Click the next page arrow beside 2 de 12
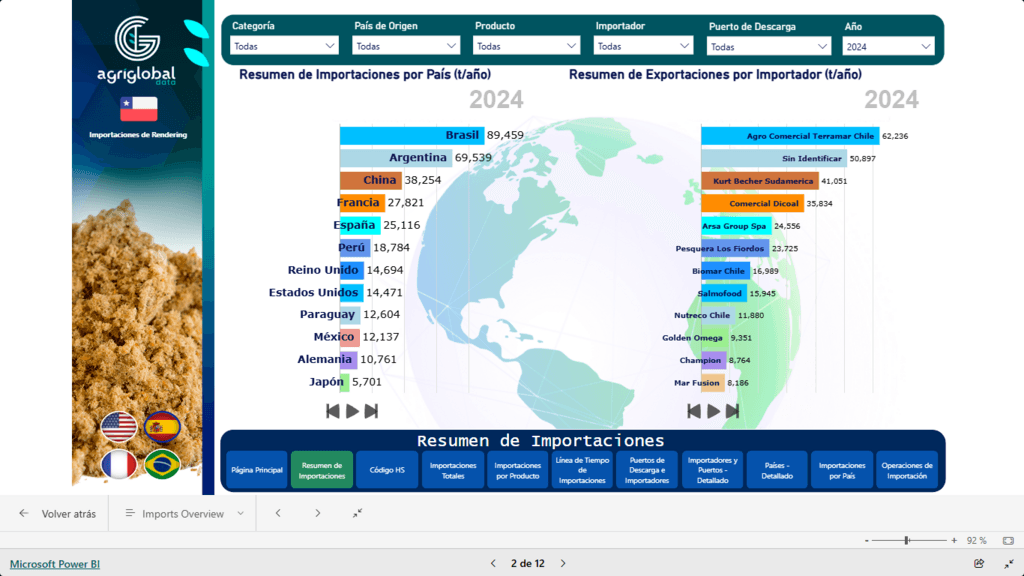 (x=563, y=563)
